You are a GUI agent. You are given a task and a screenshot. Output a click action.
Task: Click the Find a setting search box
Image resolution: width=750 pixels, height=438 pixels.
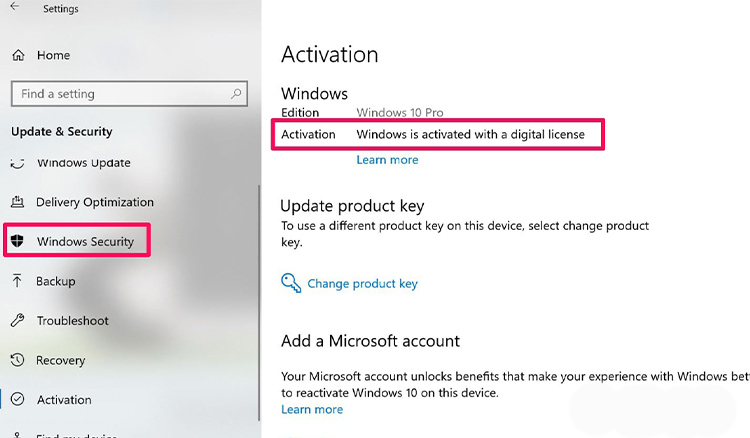pyautogui.click(x=120, y=94)
